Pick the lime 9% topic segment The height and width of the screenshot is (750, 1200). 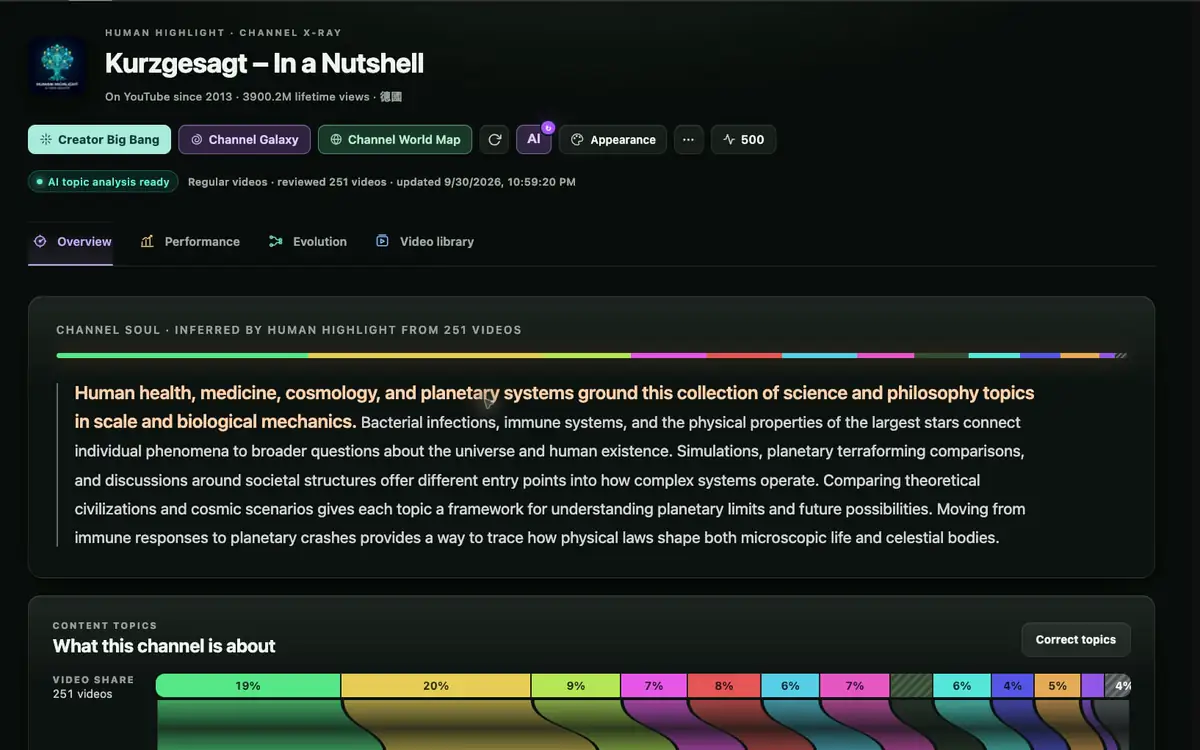pyautogui.click(x=576, y=686)
